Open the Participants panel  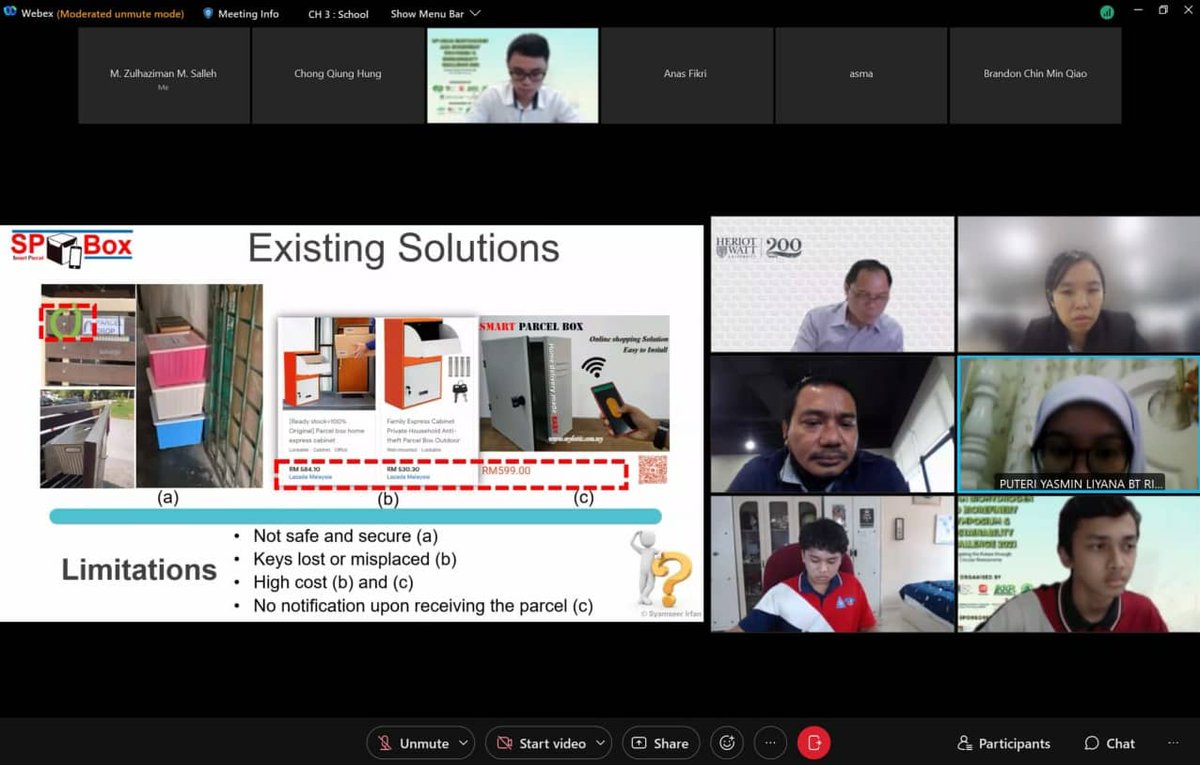1004,743
